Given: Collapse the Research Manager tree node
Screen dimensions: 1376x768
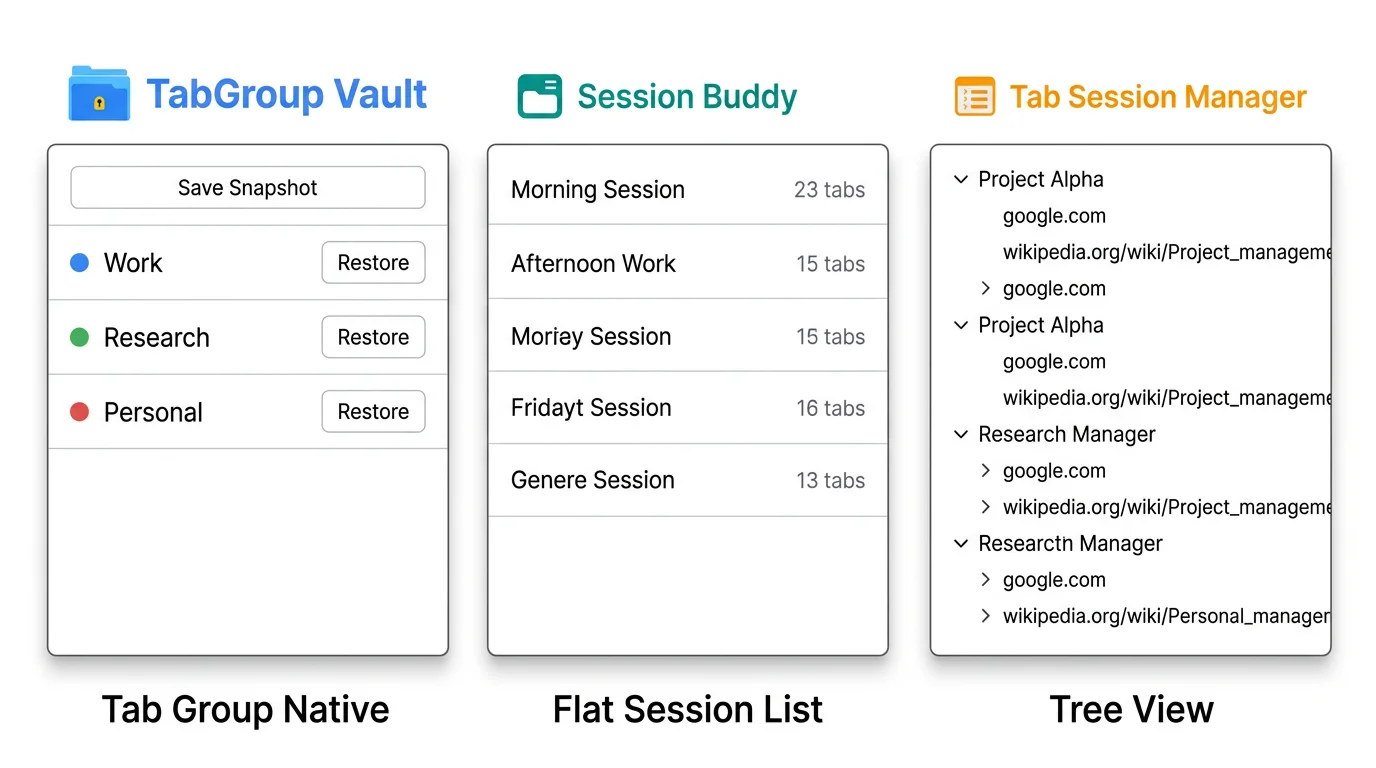Looking at the screenshot, I should coord(960,434).
